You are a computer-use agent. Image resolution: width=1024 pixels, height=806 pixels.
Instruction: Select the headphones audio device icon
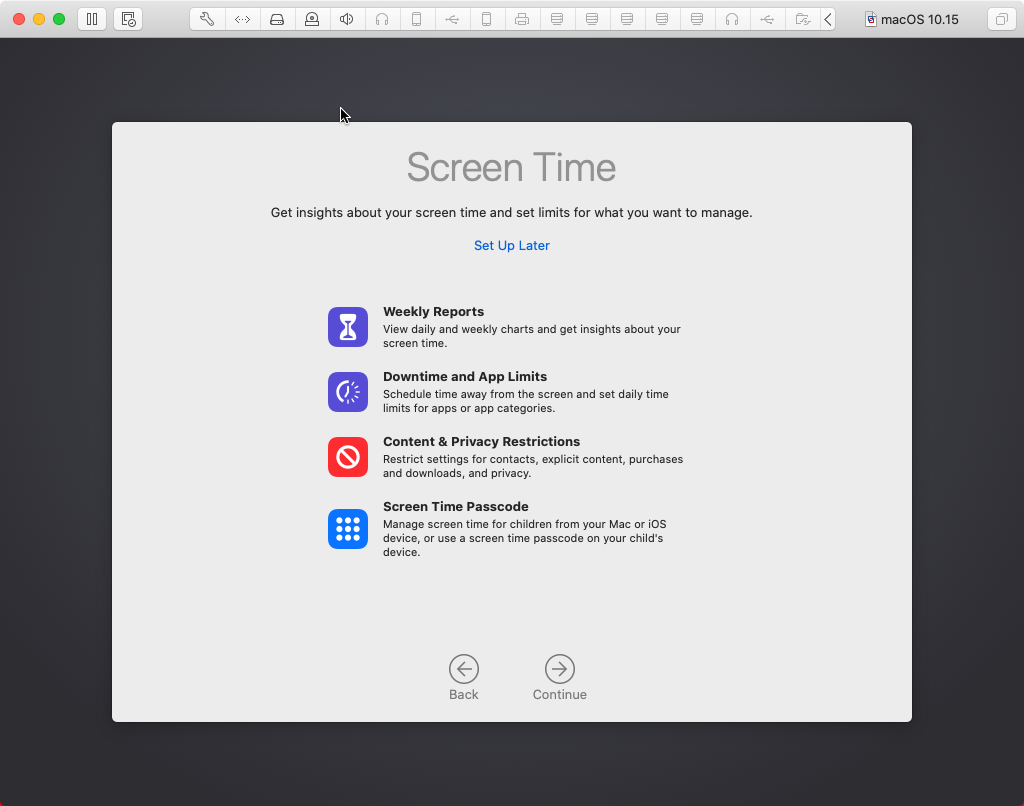click(382, 18)
